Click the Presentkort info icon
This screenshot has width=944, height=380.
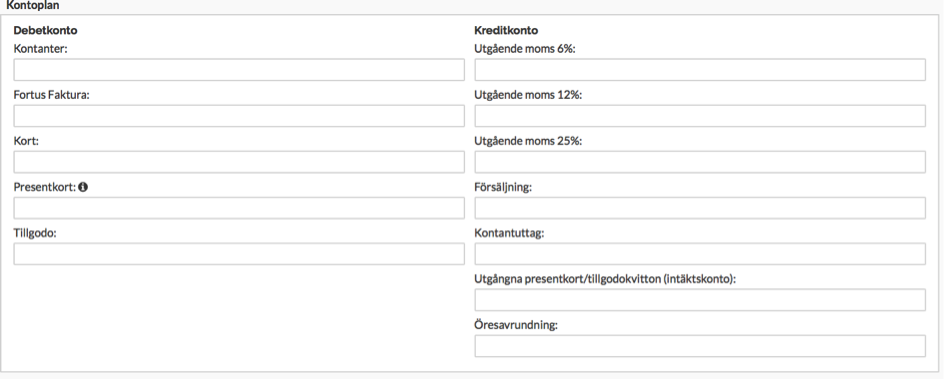point(83,187)
